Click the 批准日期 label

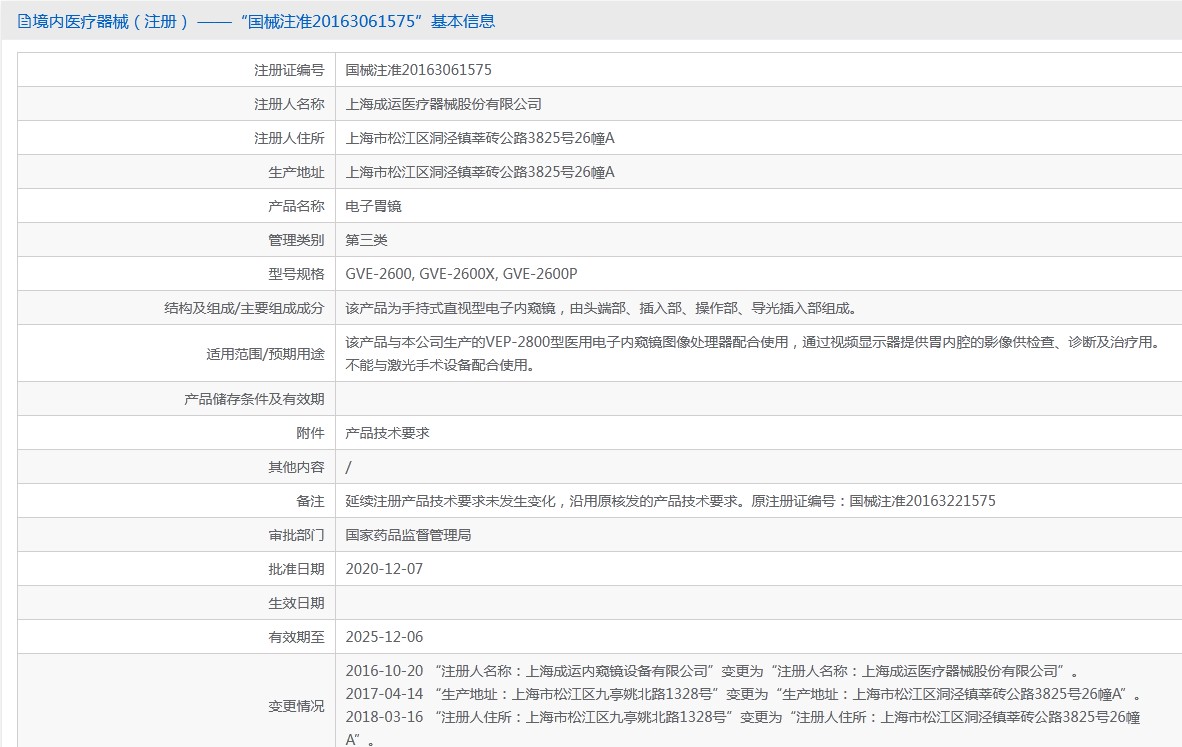(296, 568)
